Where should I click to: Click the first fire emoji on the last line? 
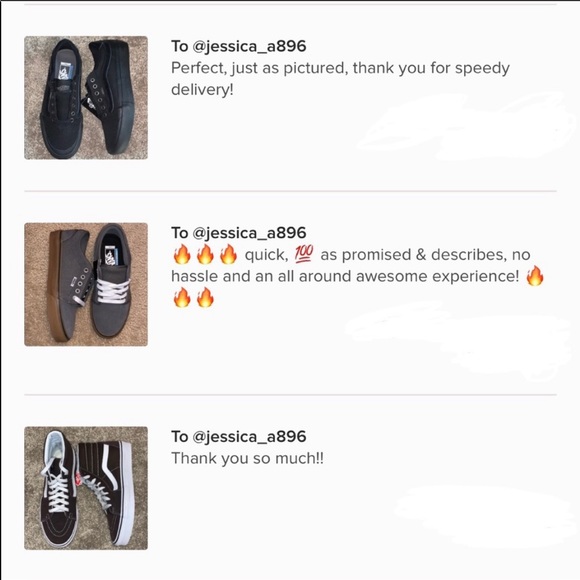point(182,298)
